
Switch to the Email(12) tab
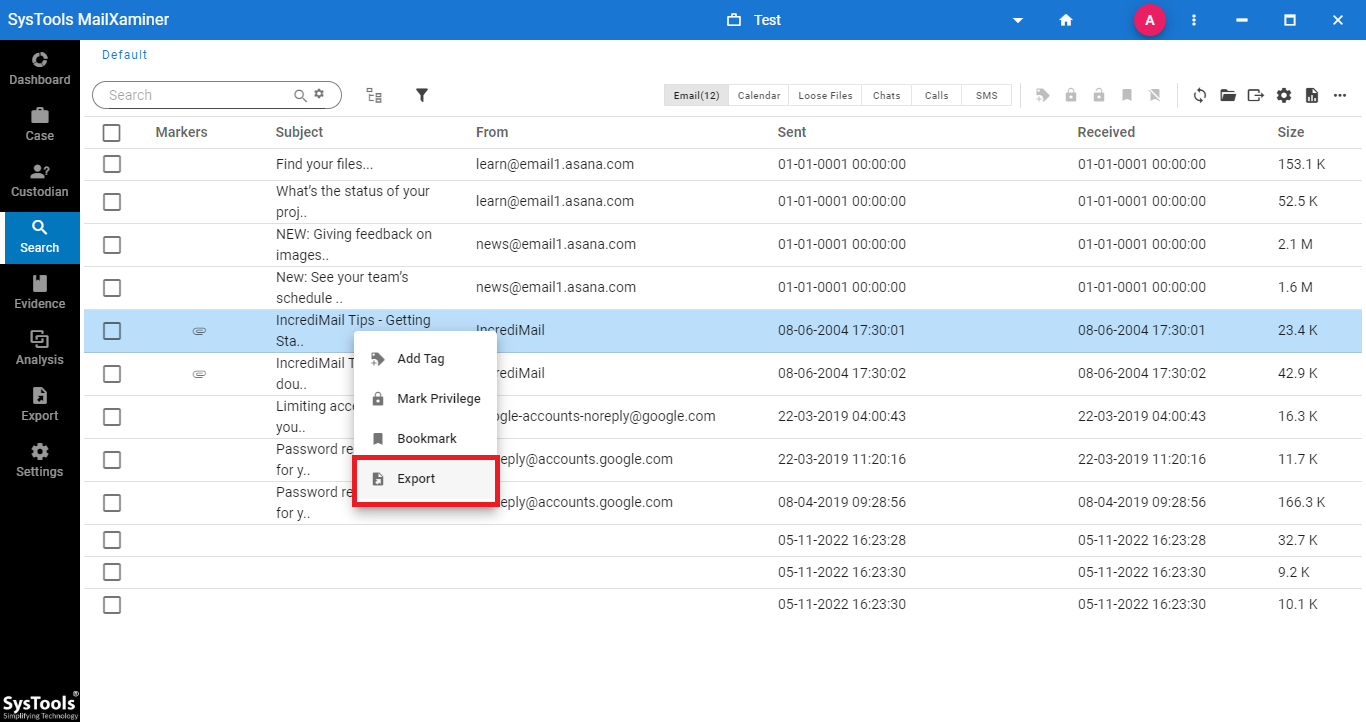(x=696, y=95)
